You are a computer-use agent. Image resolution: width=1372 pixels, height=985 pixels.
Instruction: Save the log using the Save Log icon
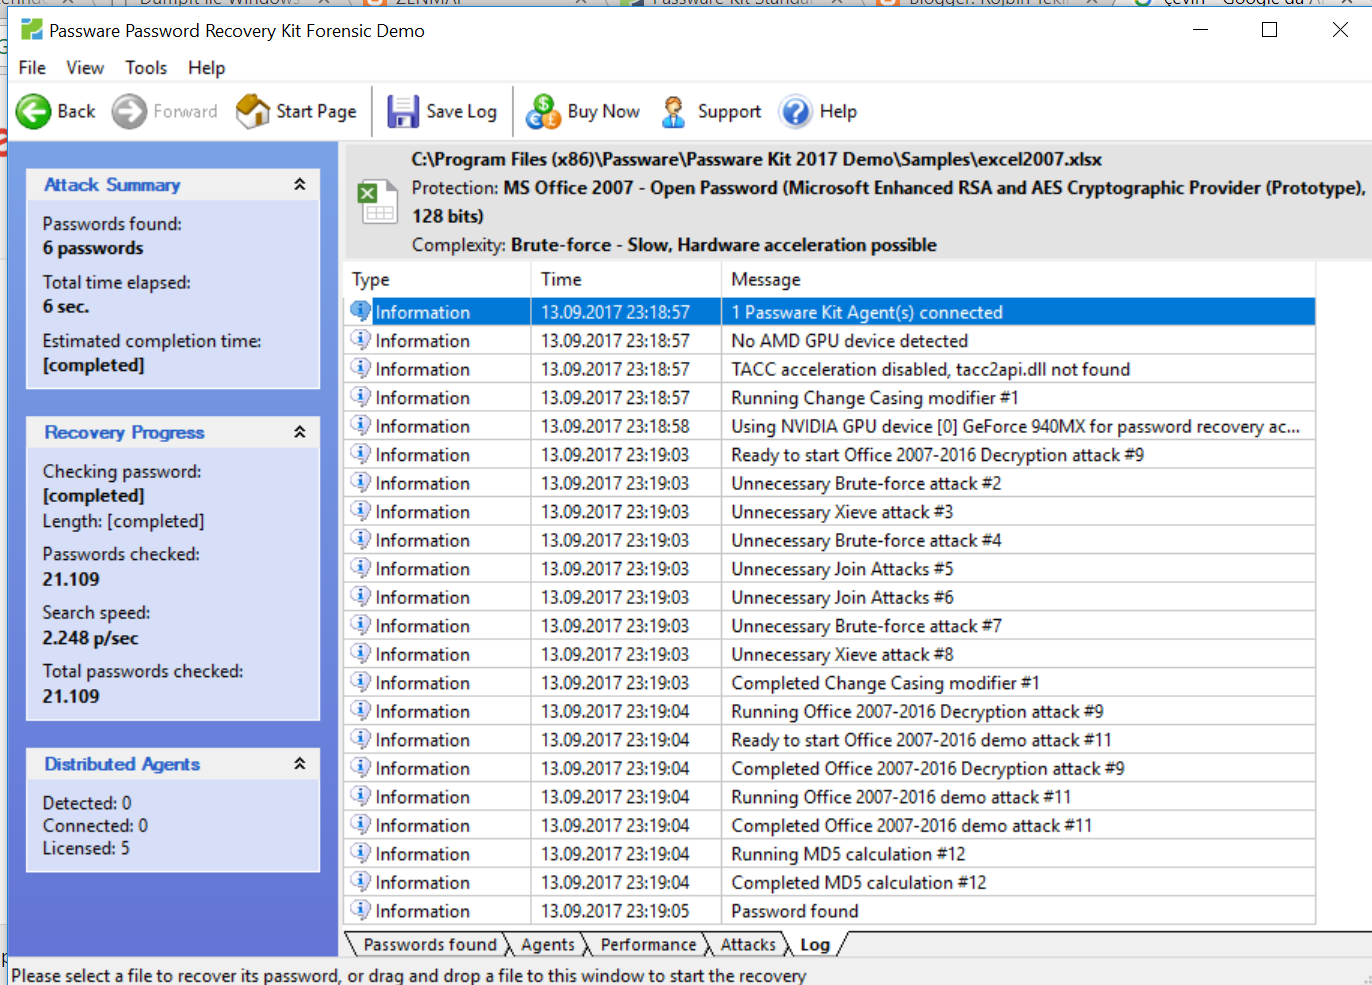point(403,111)
